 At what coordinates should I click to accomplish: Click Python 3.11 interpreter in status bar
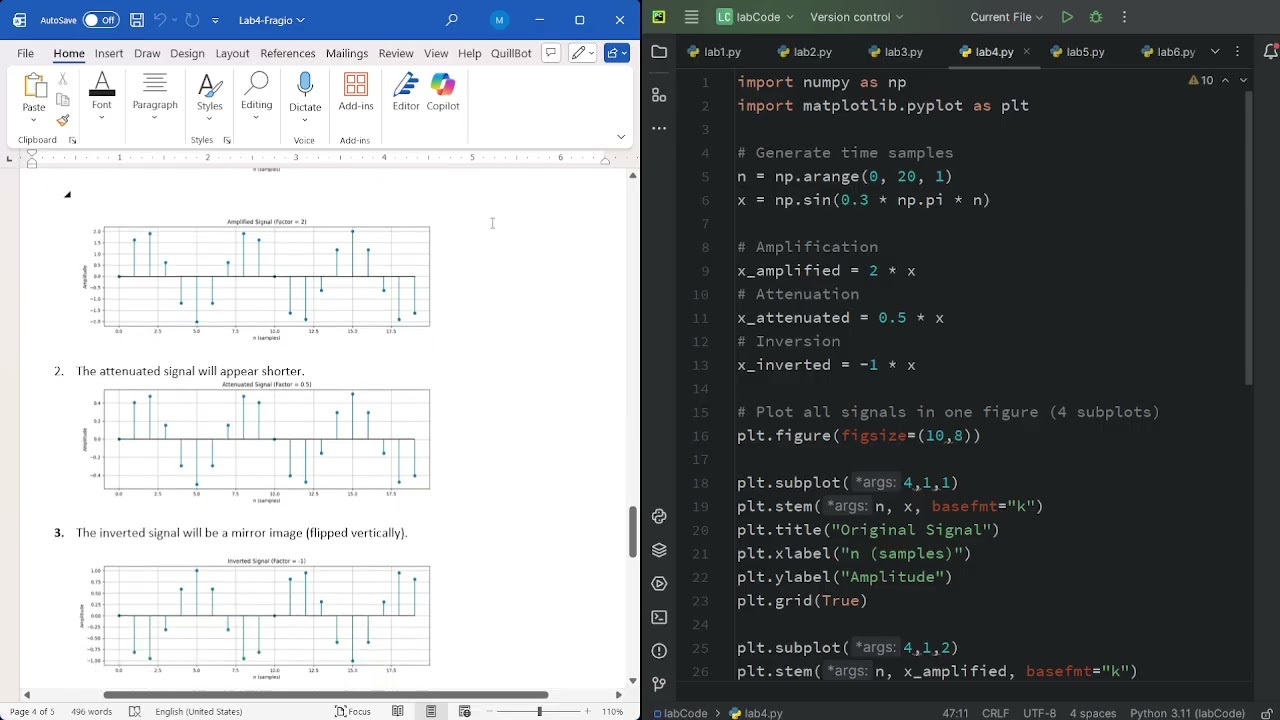tap(1187, 713)
